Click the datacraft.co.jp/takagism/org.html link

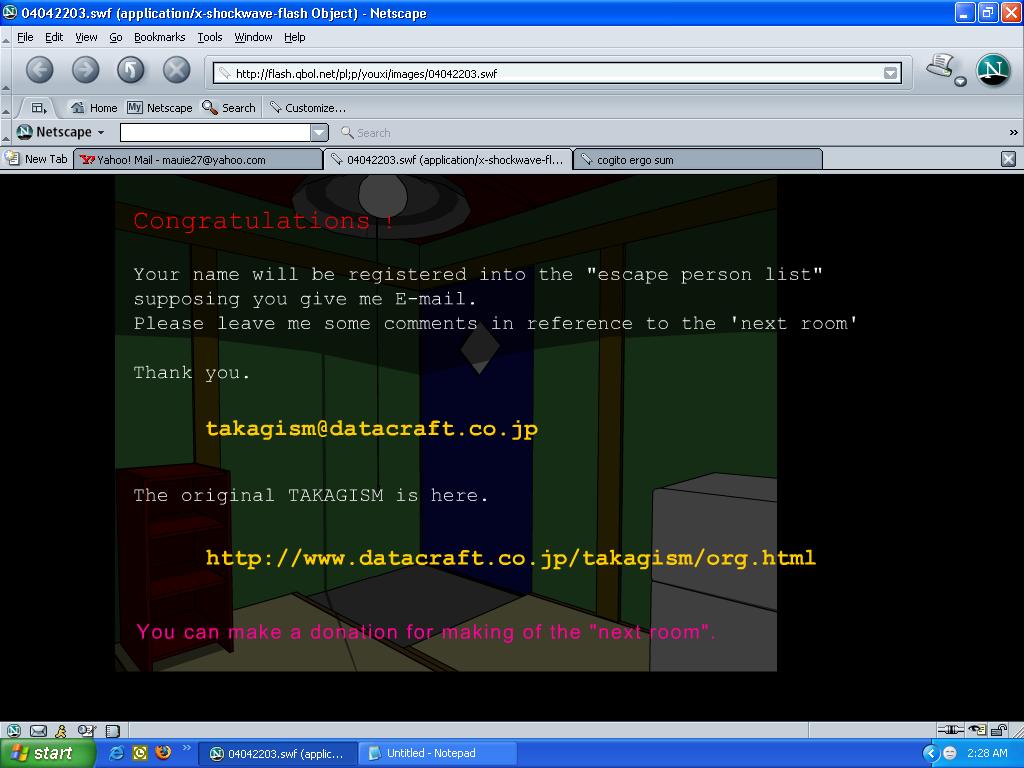click(x=511, y=558)
